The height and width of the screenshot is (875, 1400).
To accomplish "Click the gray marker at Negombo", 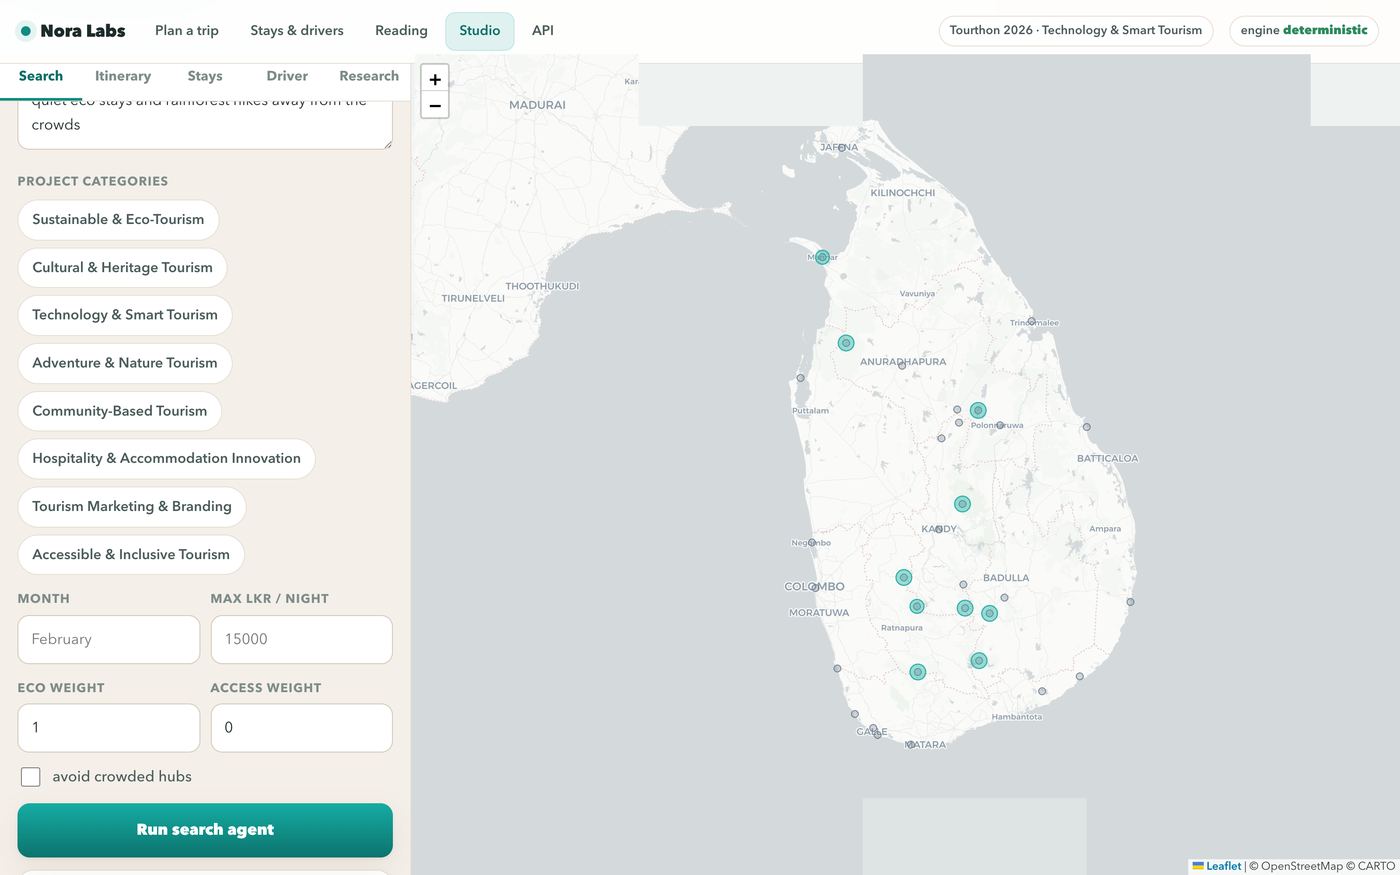I will (812, 543).
